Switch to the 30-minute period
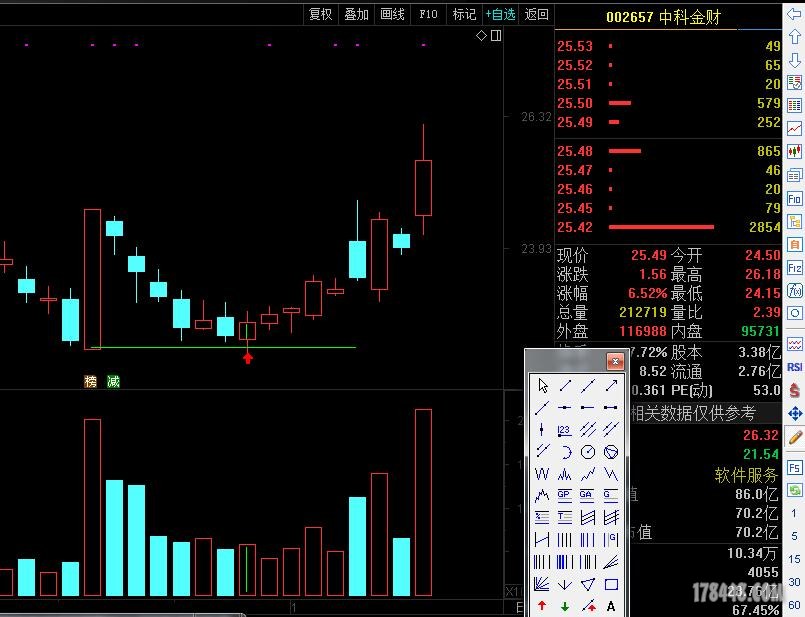Image resolution: width=805 pixels, height=617 pixels. 794,582
